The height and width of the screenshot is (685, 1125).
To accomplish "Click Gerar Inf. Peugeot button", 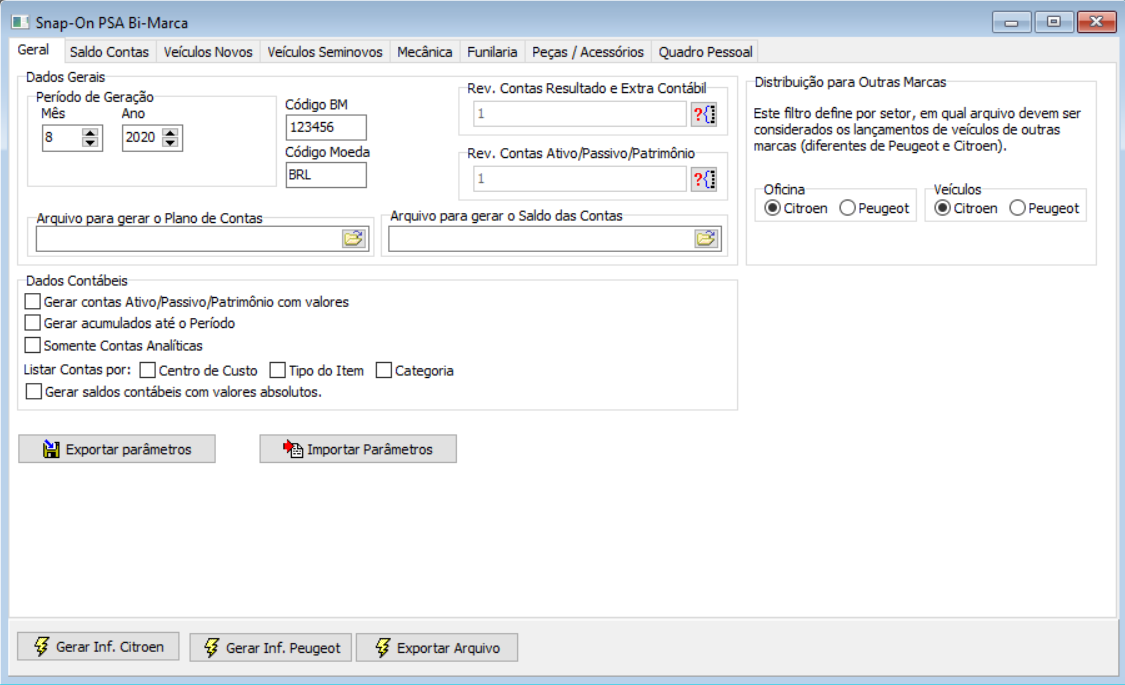I will (270, 647).
